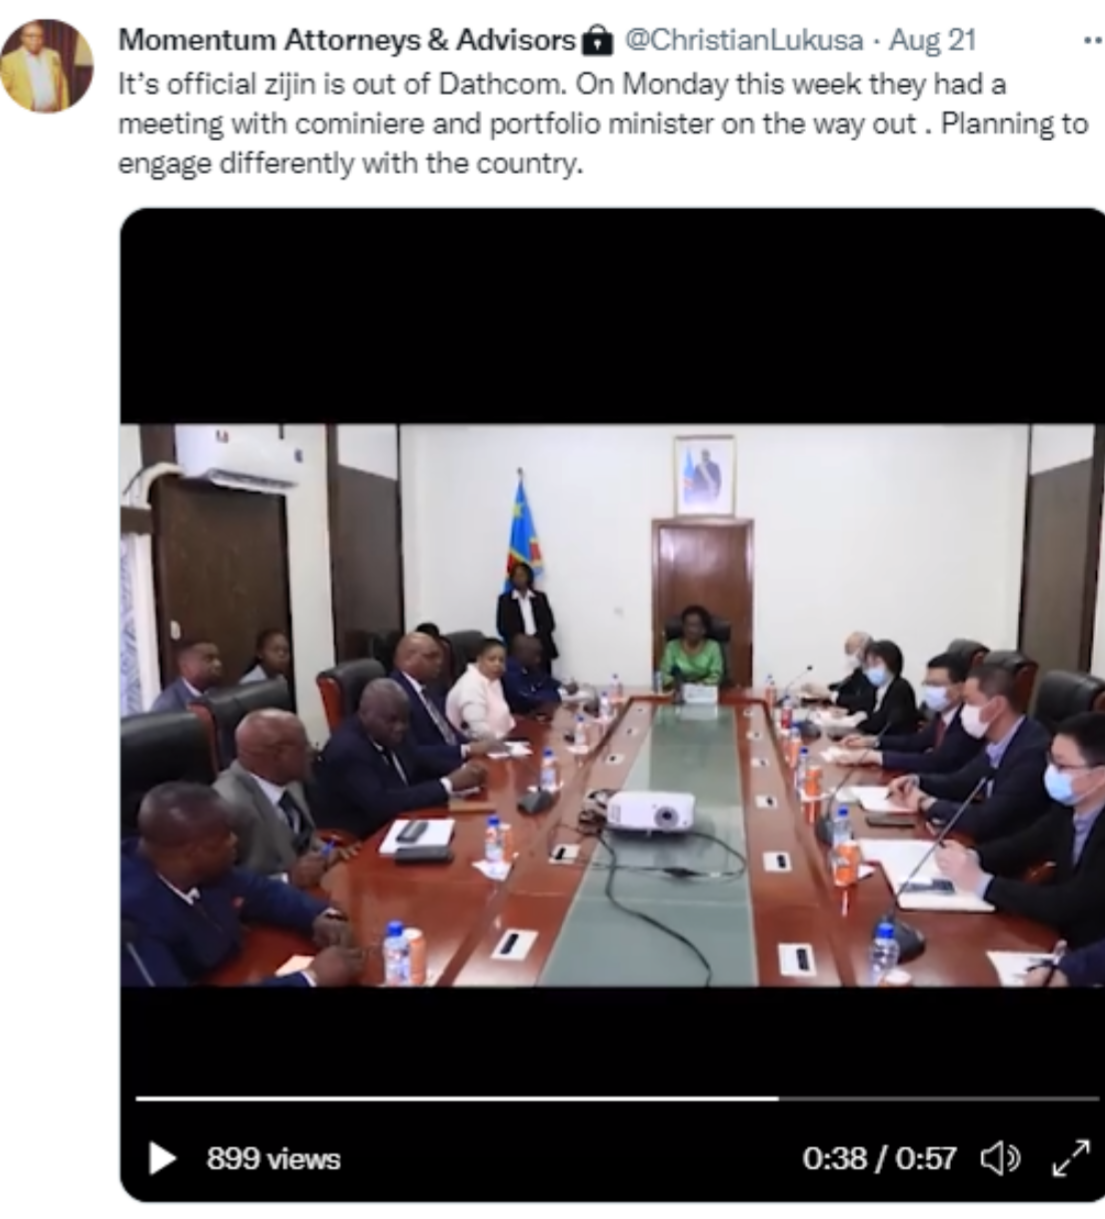Click the framed portrait in the video
This screenshot has width=1105, height=1219.
point(704,475)
